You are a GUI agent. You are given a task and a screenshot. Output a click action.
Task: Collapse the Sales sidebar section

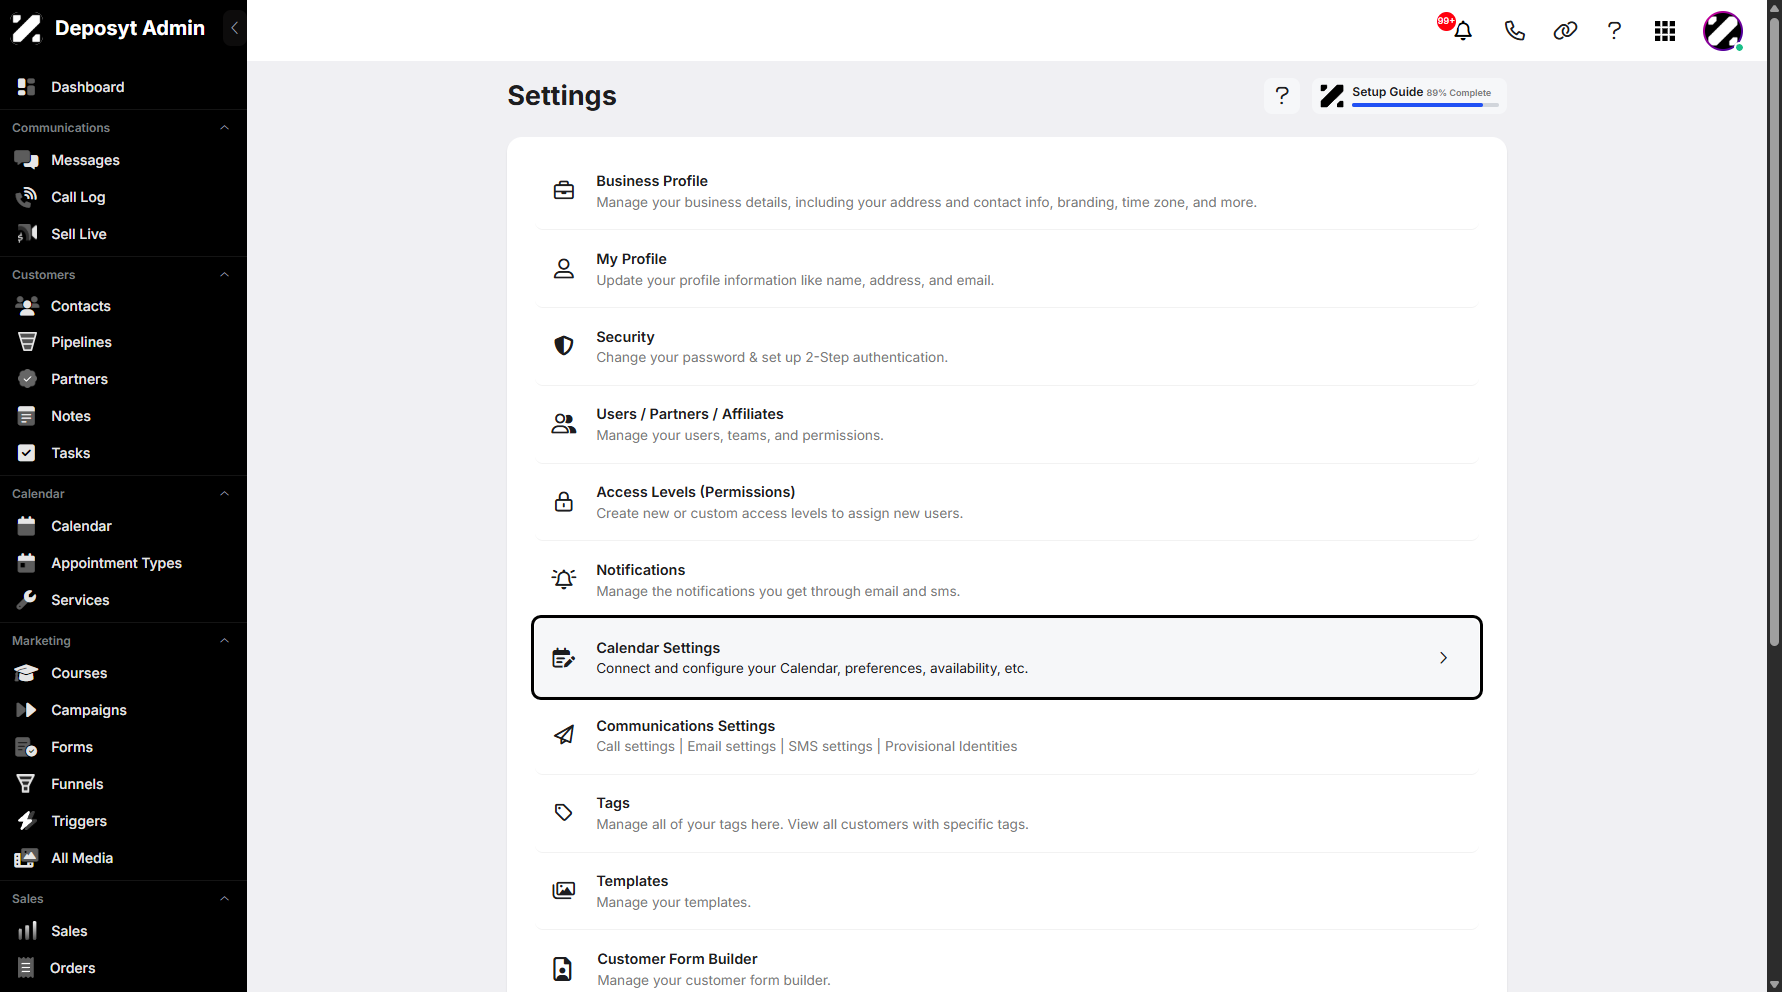point(225,899)
